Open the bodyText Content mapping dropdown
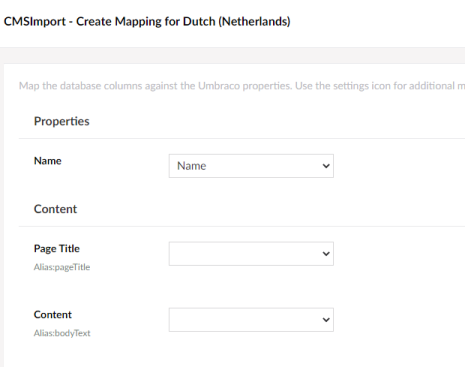This screenshot has width=465, height=367. coord(251,320)
